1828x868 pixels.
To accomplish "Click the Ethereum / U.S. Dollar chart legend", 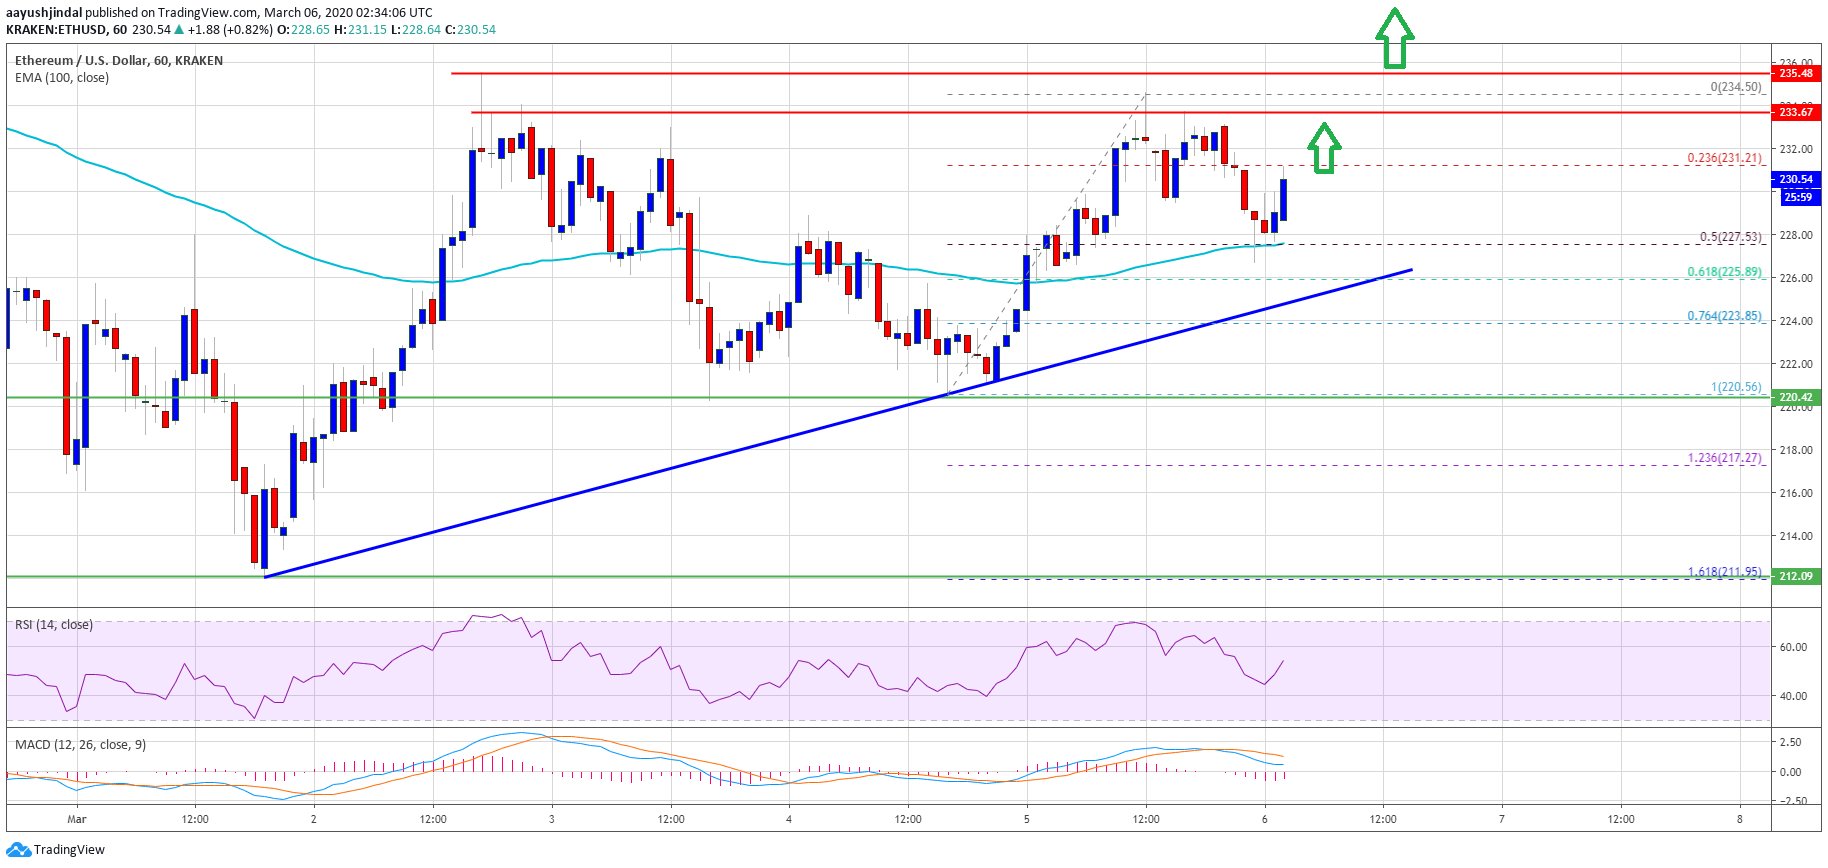I will coord(119,61).
